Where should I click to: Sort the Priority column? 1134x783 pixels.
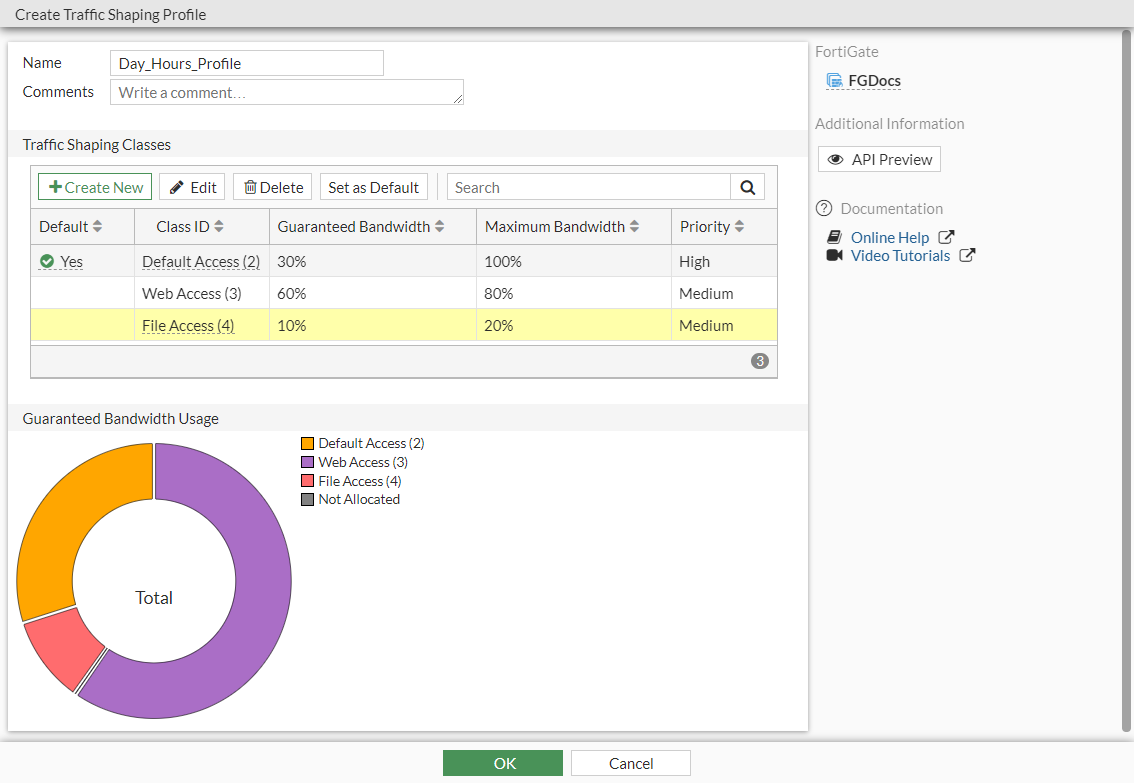click(737, 226)
